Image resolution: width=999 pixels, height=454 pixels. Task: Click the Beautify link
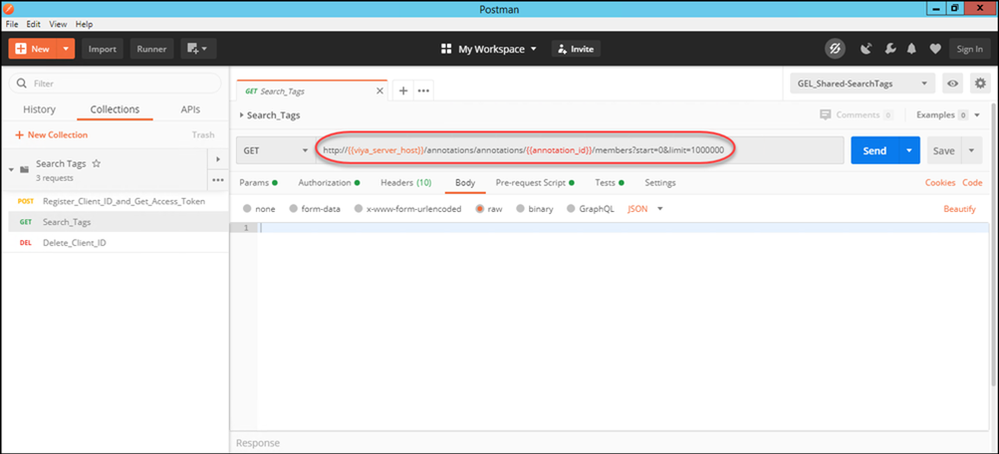[959, 209]
